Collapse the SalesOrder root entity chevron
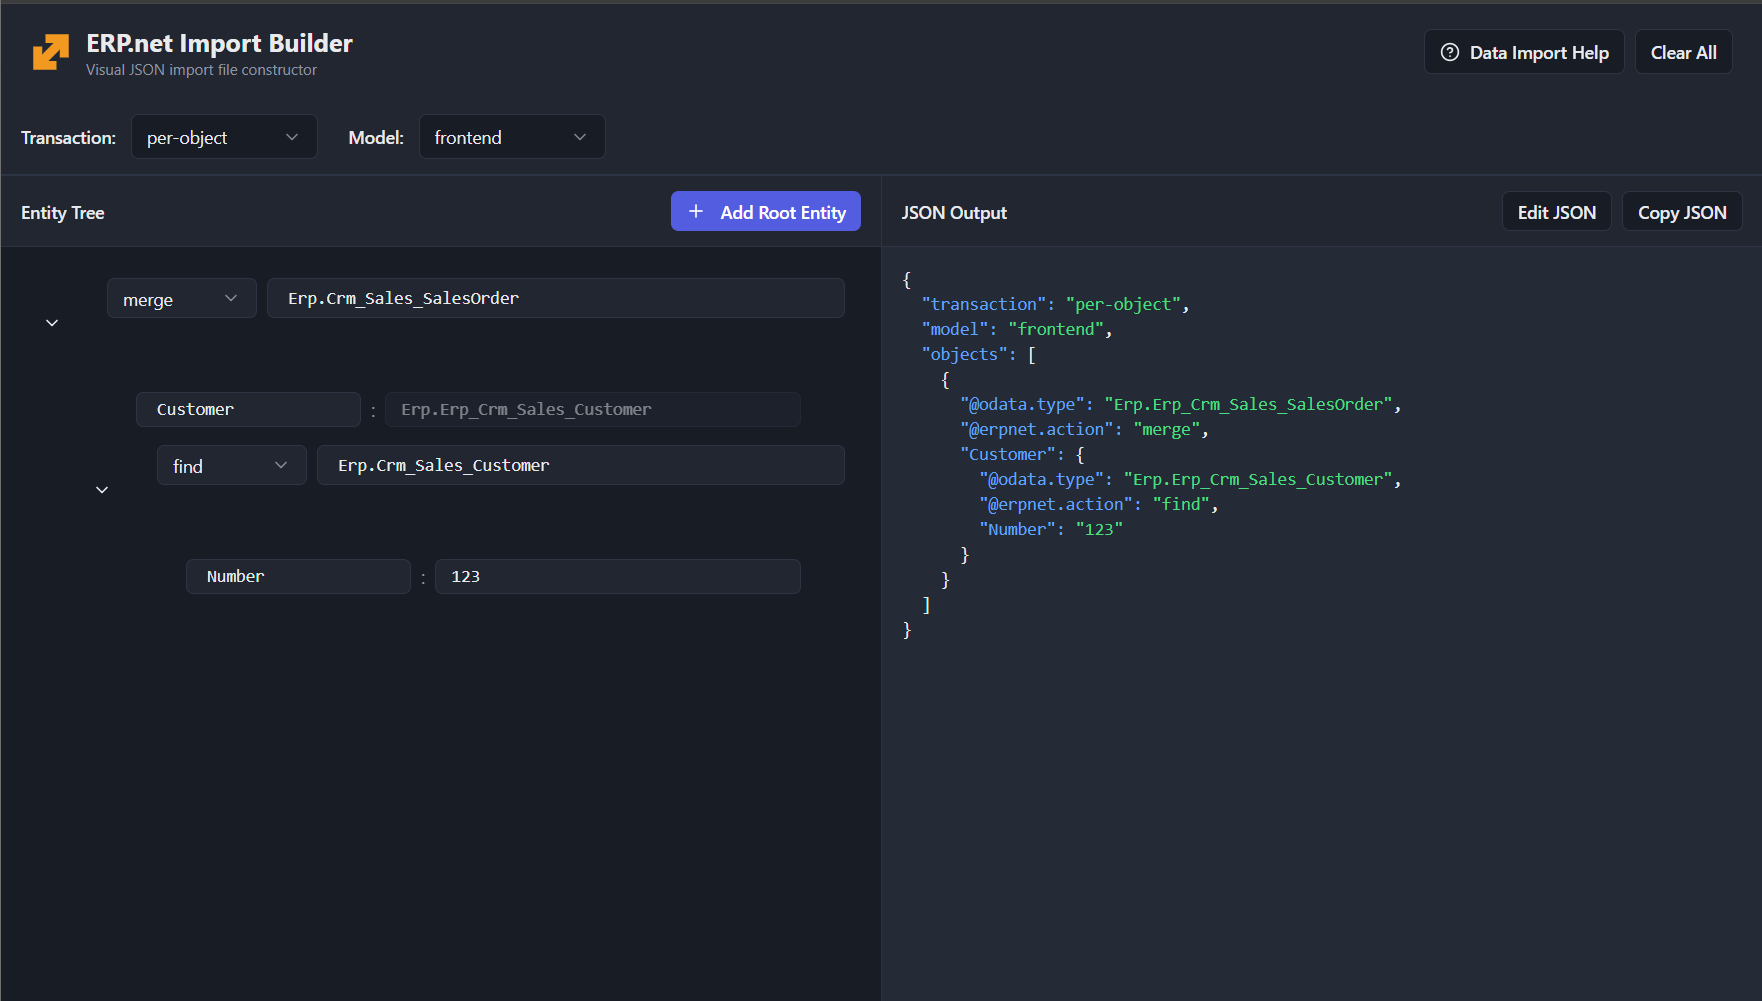The height and width of the screenshot is (1001, 1762). click(52, 323)
